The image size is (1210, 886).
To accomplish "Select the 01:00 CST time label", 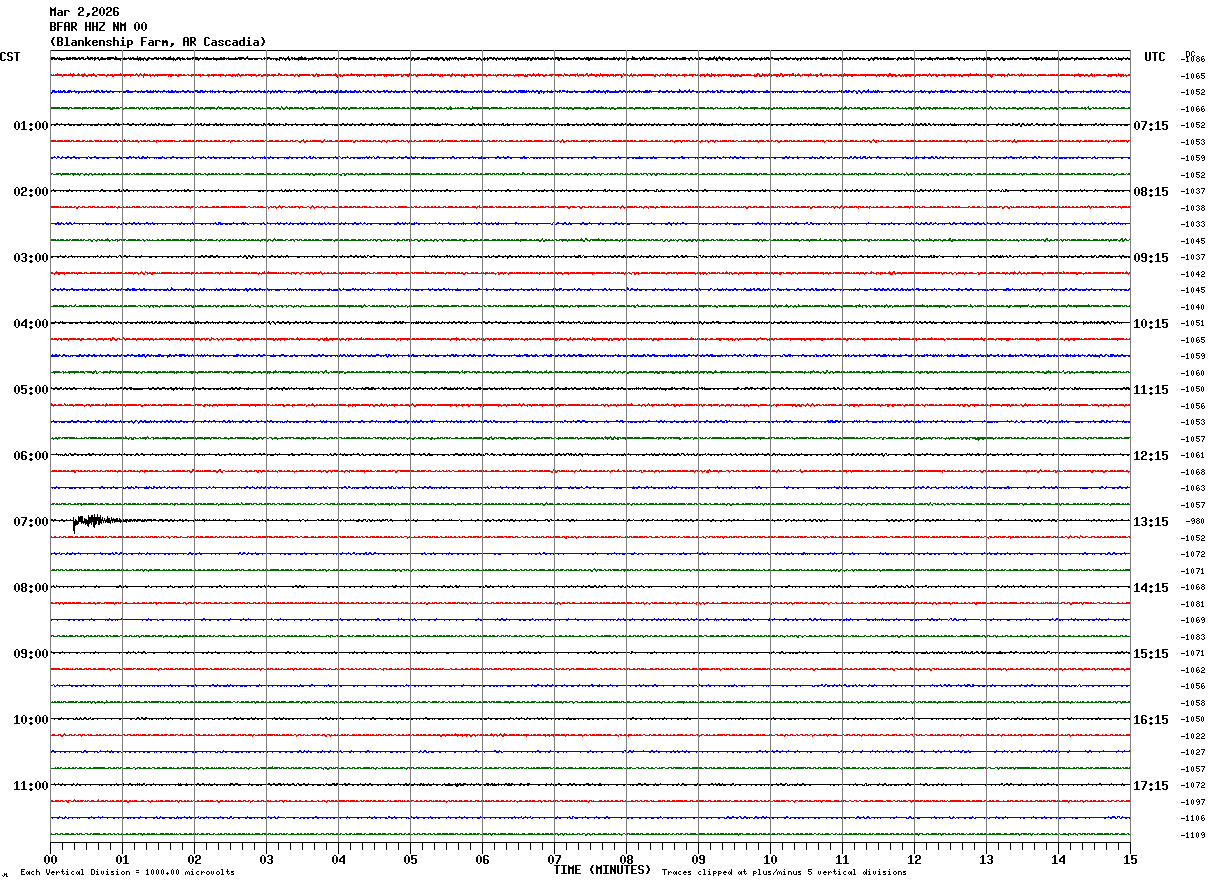I will coord(31,126).
